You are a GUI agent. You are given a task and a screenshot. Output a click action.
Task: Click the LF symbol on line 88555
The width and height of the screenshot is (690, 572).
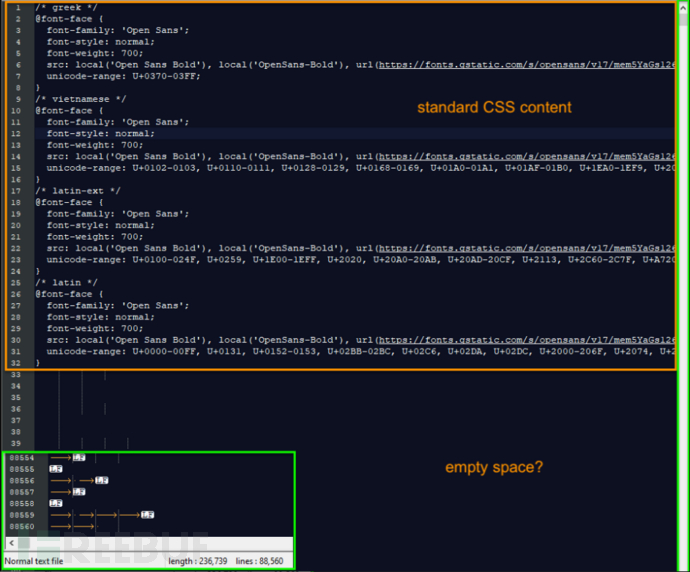click(x=56, y=469)
